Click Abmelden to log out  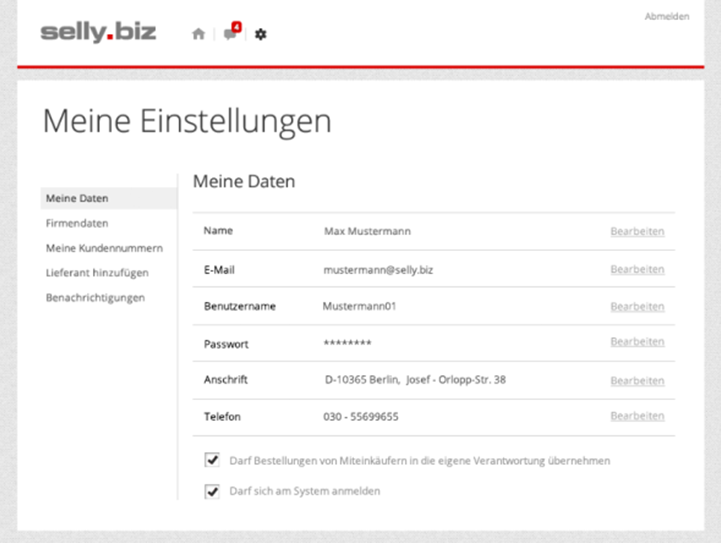click(x=666, y=16)
